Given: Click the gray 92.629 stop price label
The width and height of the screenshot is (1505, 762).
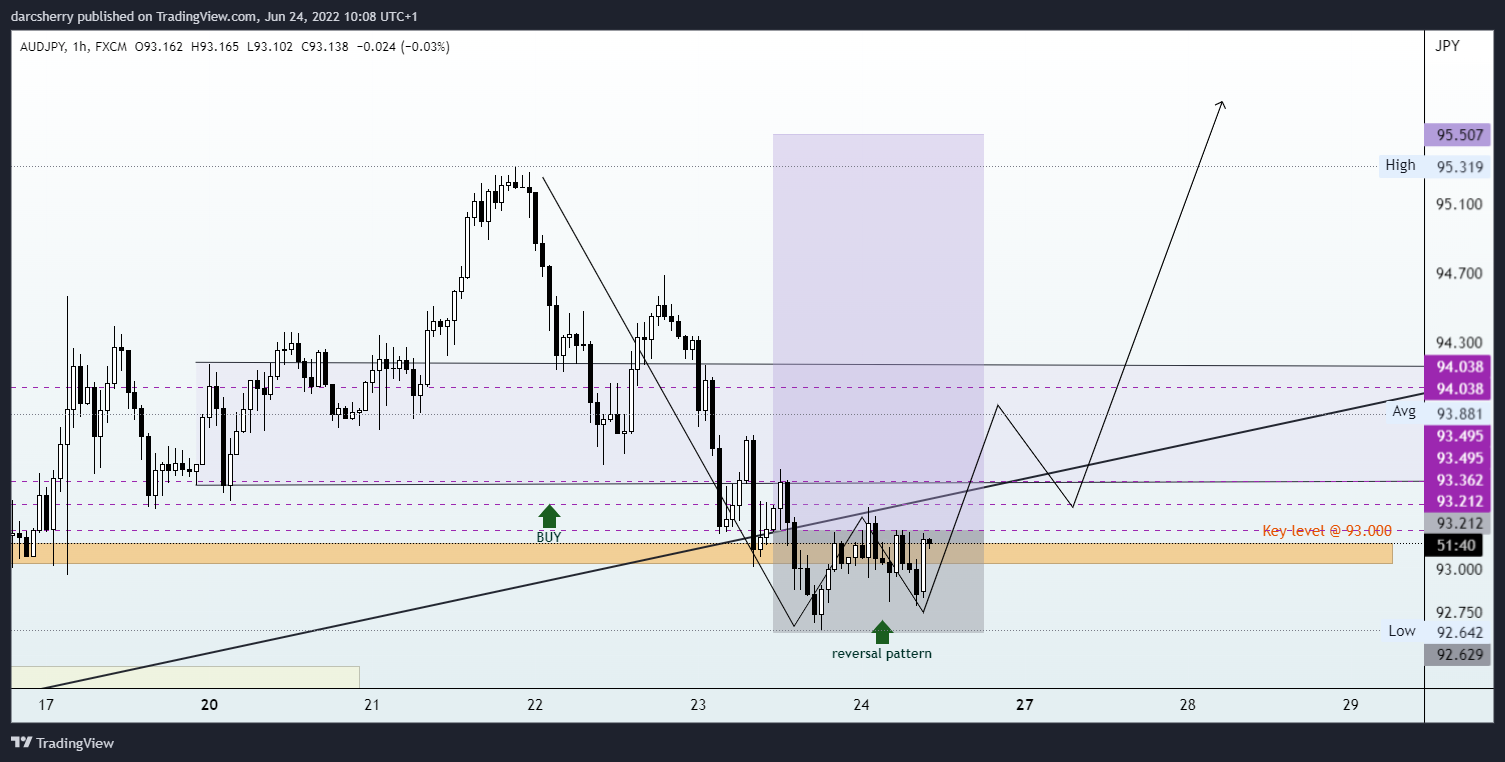Looking at the screenshot, I should [x=1458, y=655].
